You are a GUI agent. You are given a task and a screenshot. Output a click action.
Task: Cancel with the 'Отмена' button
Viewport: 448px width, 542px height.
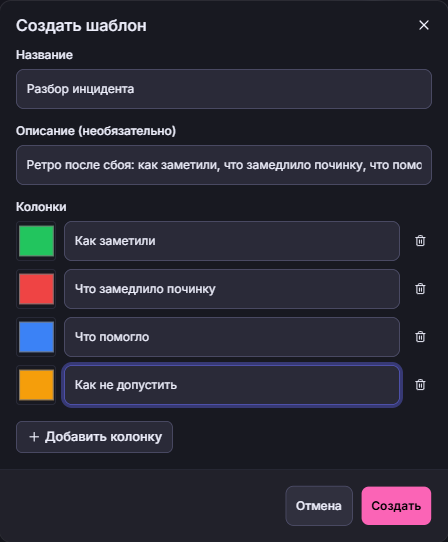[x=319, y=506]
